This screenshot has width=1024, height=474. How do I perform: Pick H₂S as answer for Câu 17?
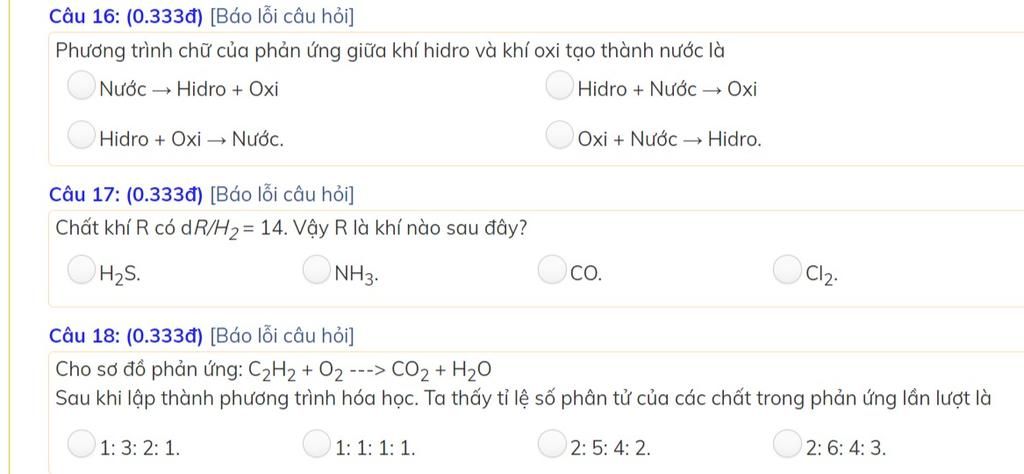pyautogui.click(x=81, y=271)
